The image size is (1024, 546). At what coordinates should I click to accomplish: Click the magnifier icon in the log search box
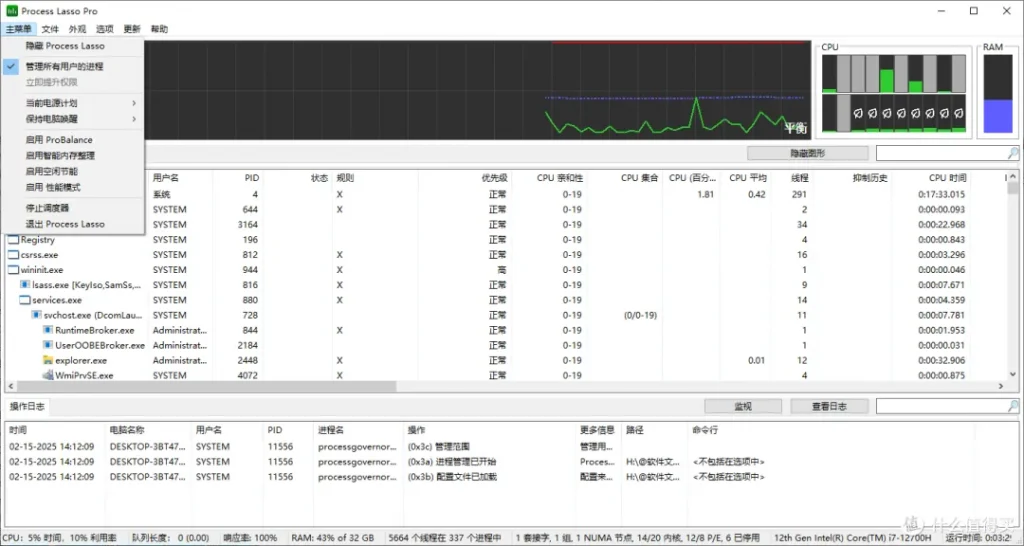(x=1013, y=406)
